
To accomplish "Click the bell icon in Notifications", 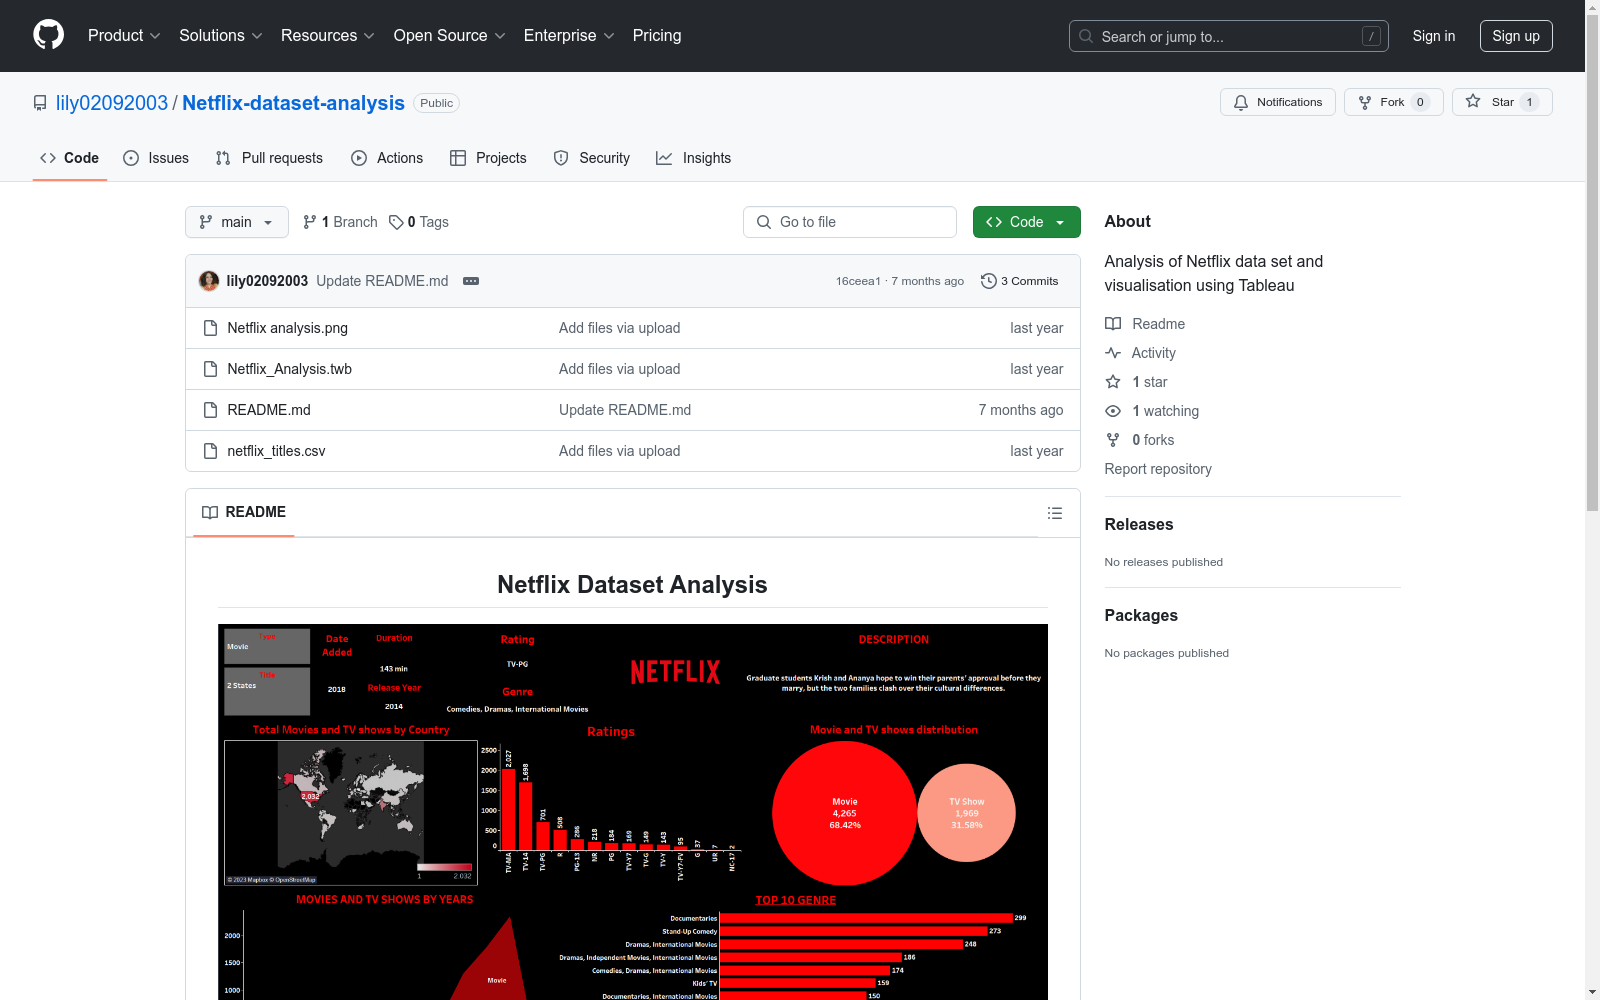I will (1241, 102).
